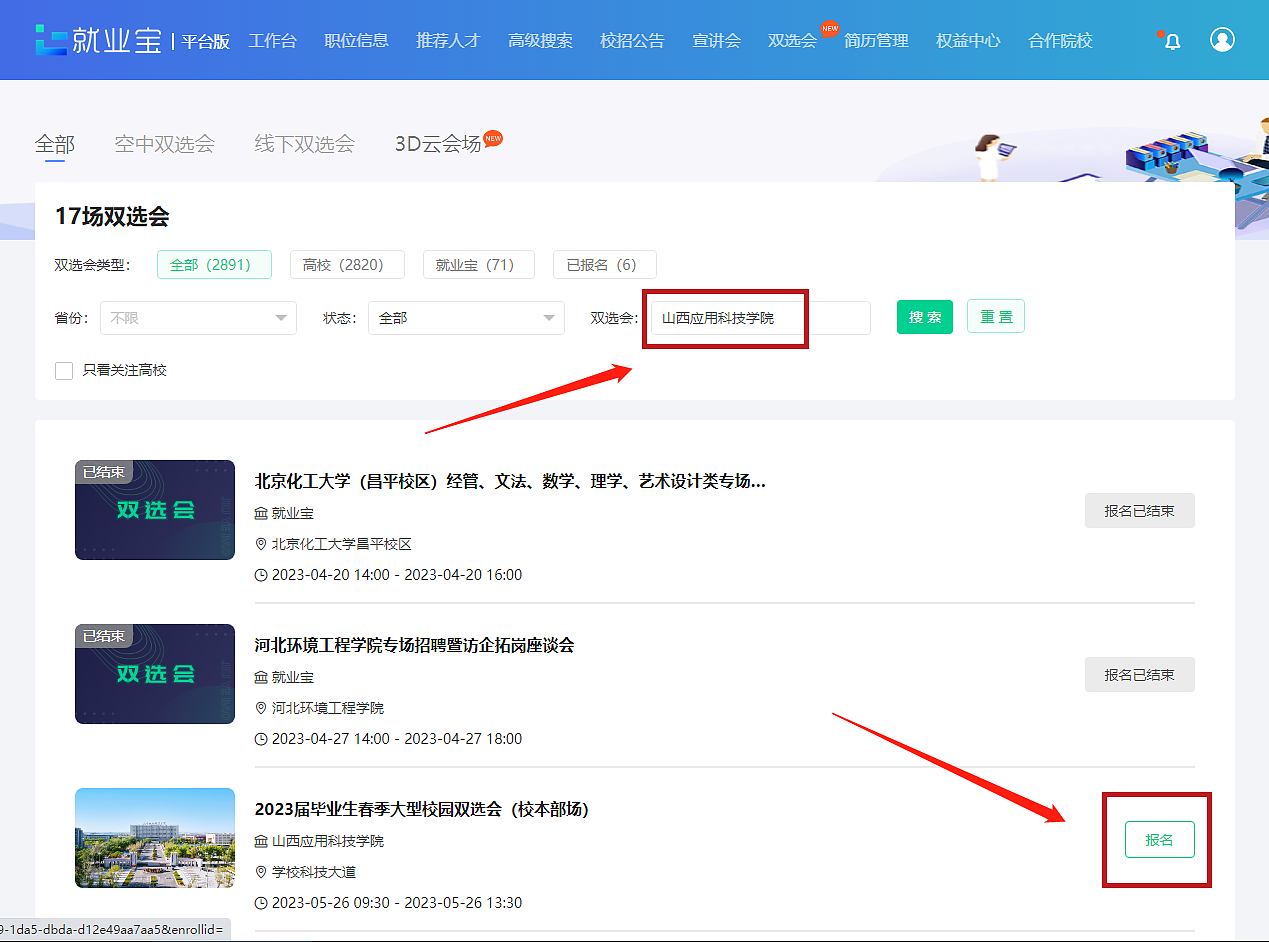Open the notification bell icon

pos(1172,41)
